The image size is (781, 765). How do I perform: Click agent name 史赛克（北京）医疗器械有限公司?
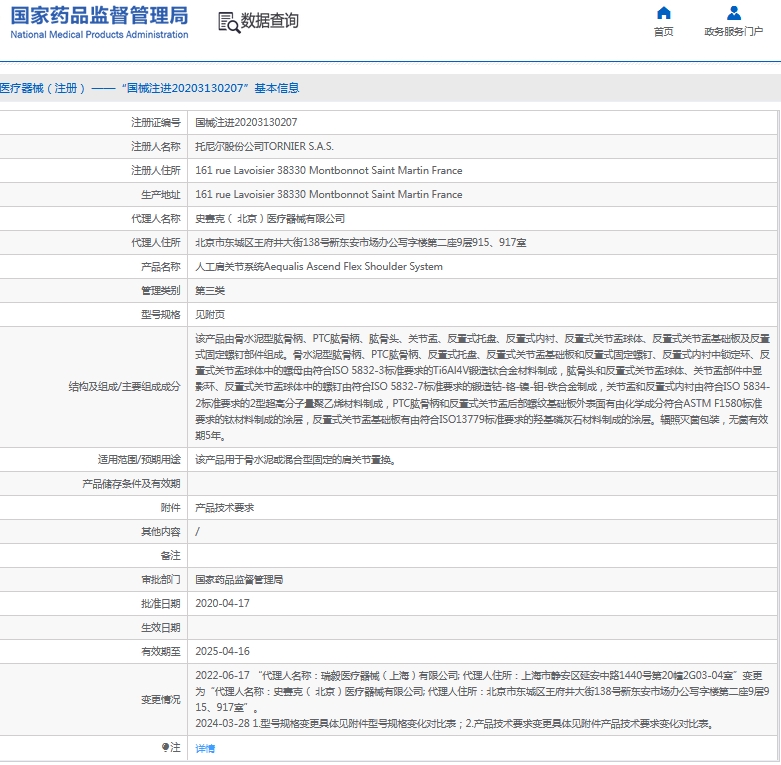[x=270, y=219]
